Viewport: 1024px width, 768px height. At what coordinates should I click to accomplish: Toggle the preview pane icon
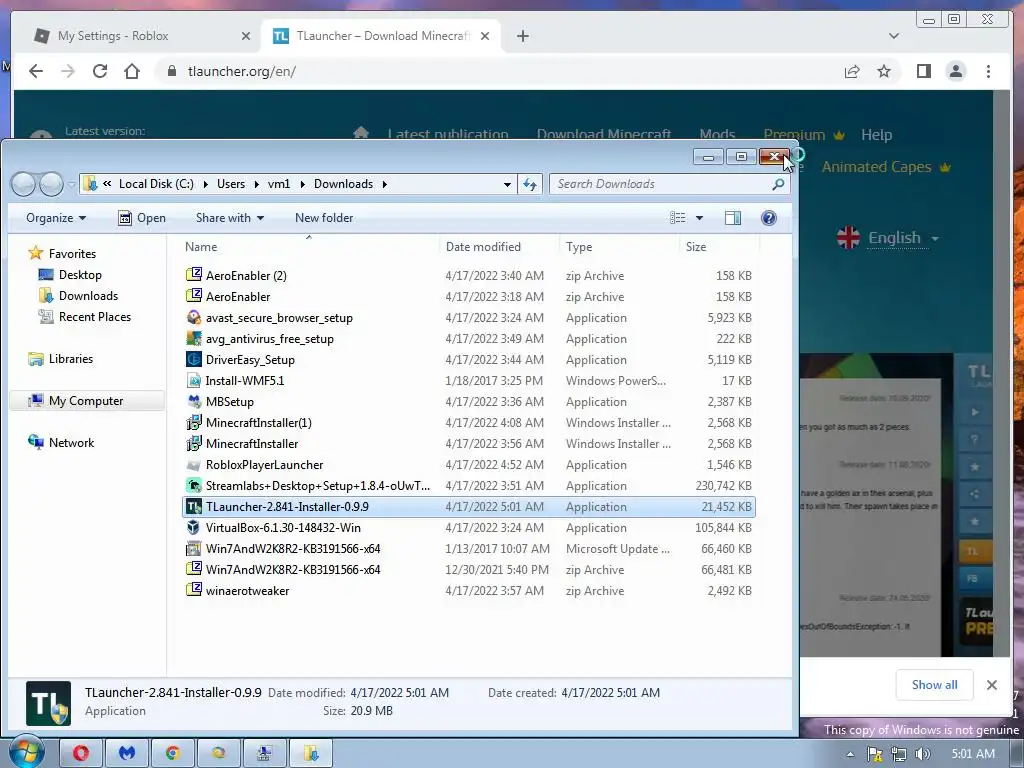[x=733, y=218]
